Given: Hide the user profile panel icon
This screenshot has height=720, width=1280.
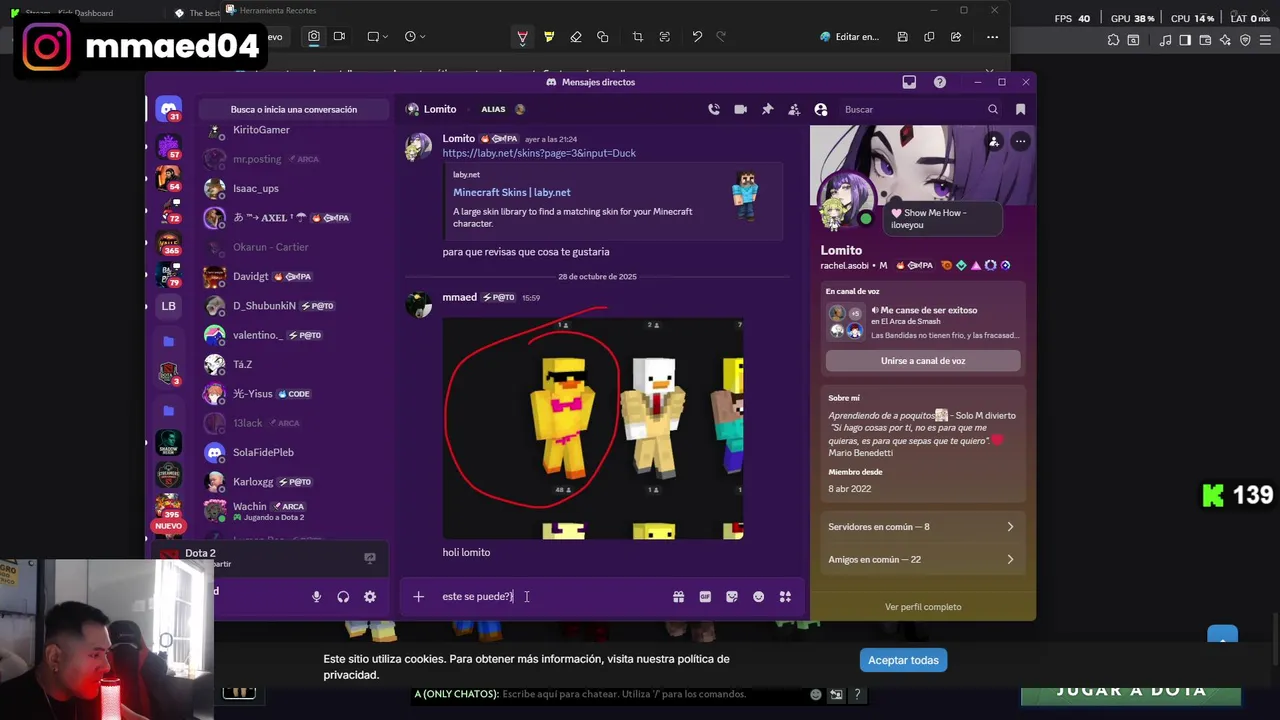Looking at the screenshot, I should point(821,109).
